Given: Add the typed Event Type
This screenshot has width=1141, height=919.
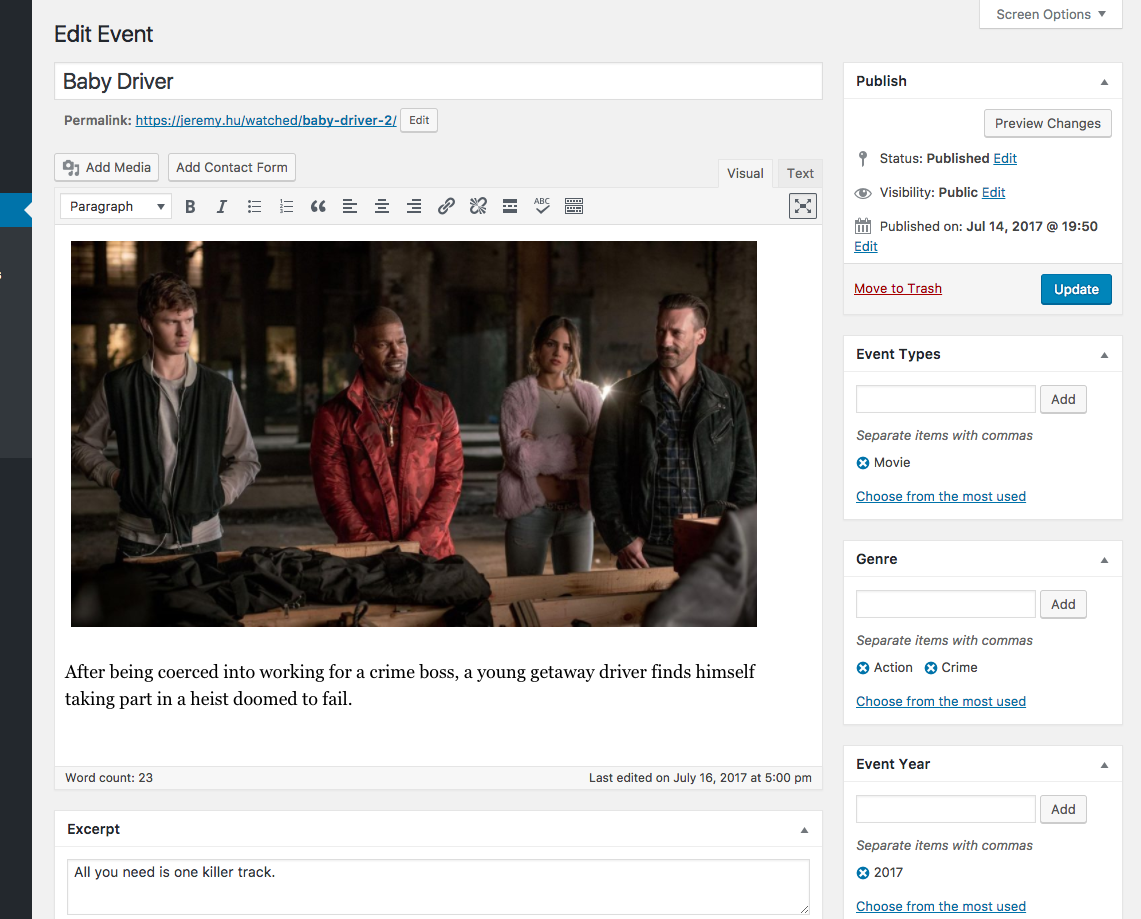Looking at the screenshot, I should tap(1063, 399).
